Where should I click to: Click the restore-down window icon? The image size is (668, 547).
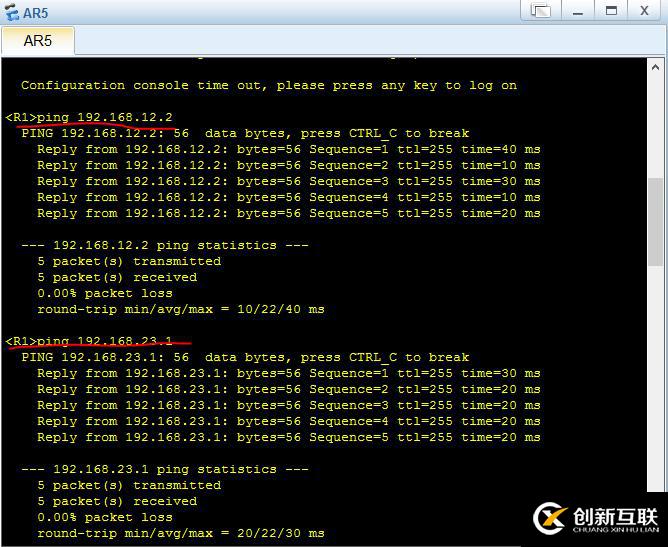(541, 10)
